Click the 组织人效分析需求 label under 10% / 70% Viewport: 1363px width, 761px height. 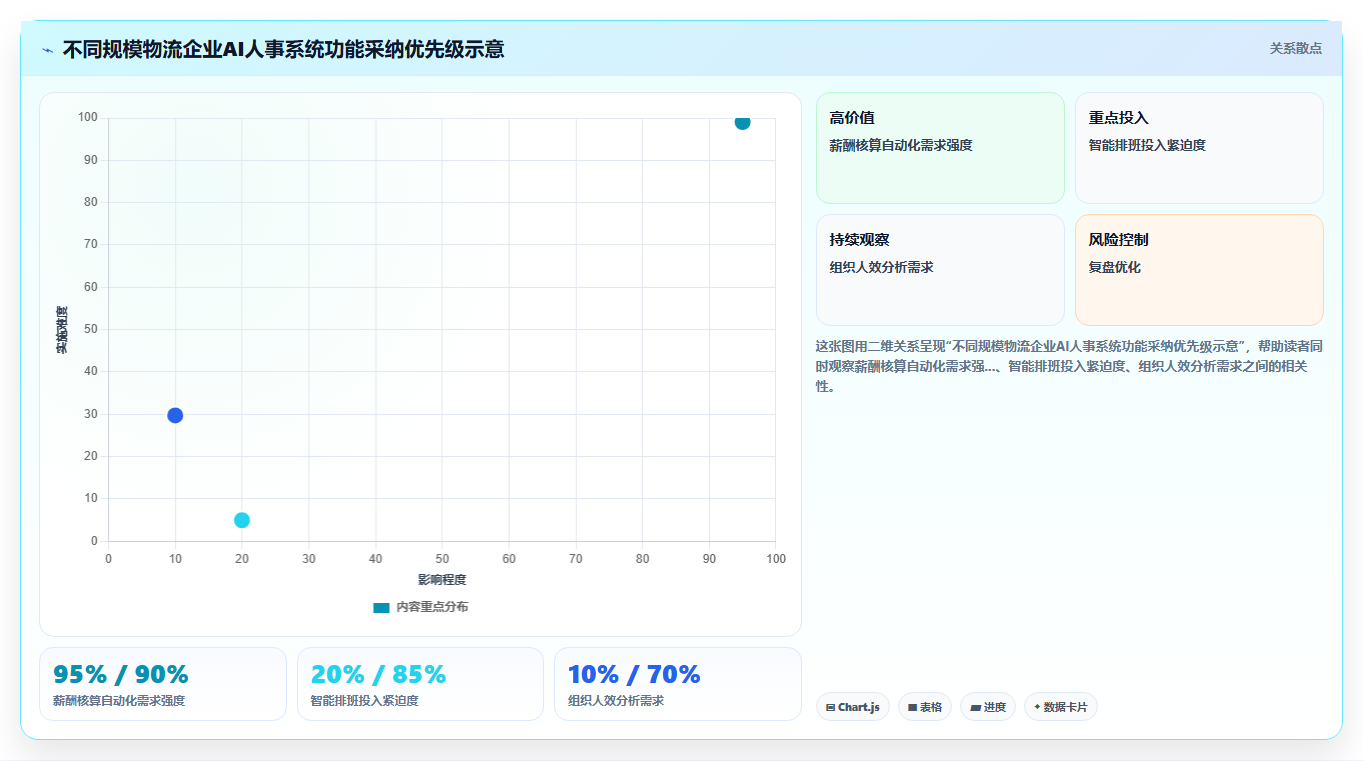click(616, 701)
